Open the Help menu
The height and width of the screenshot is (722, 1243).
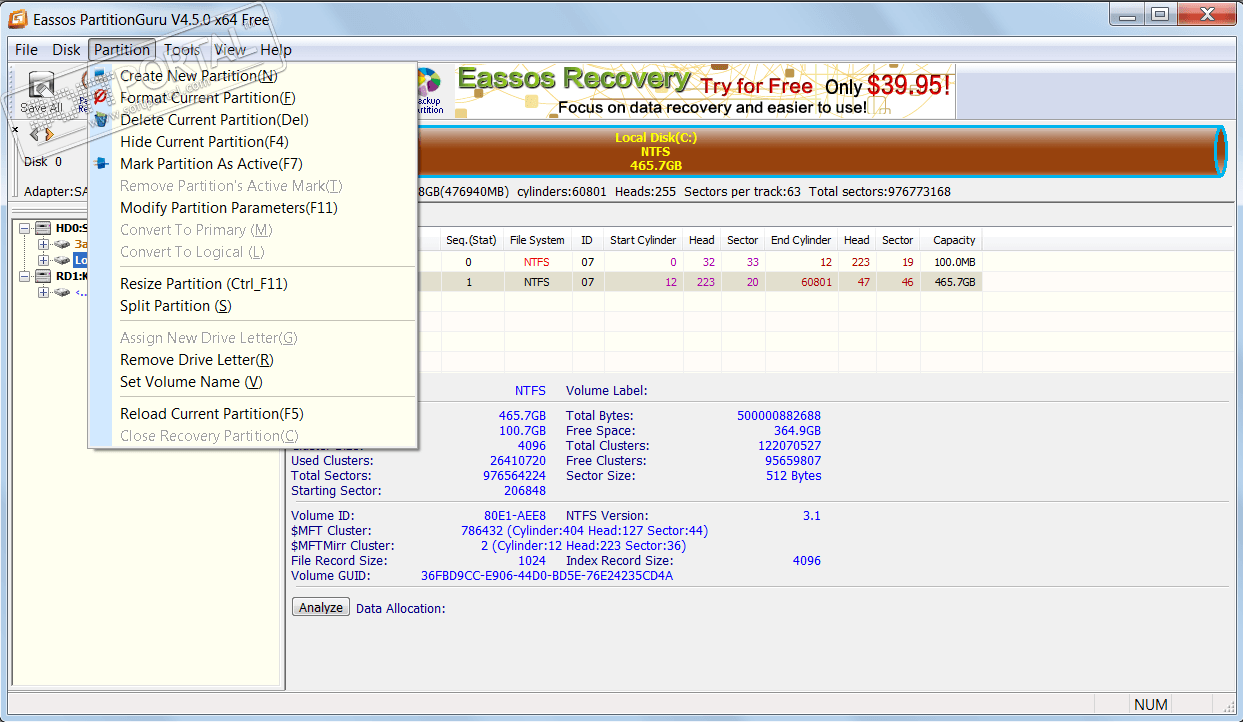pos(276,50)
